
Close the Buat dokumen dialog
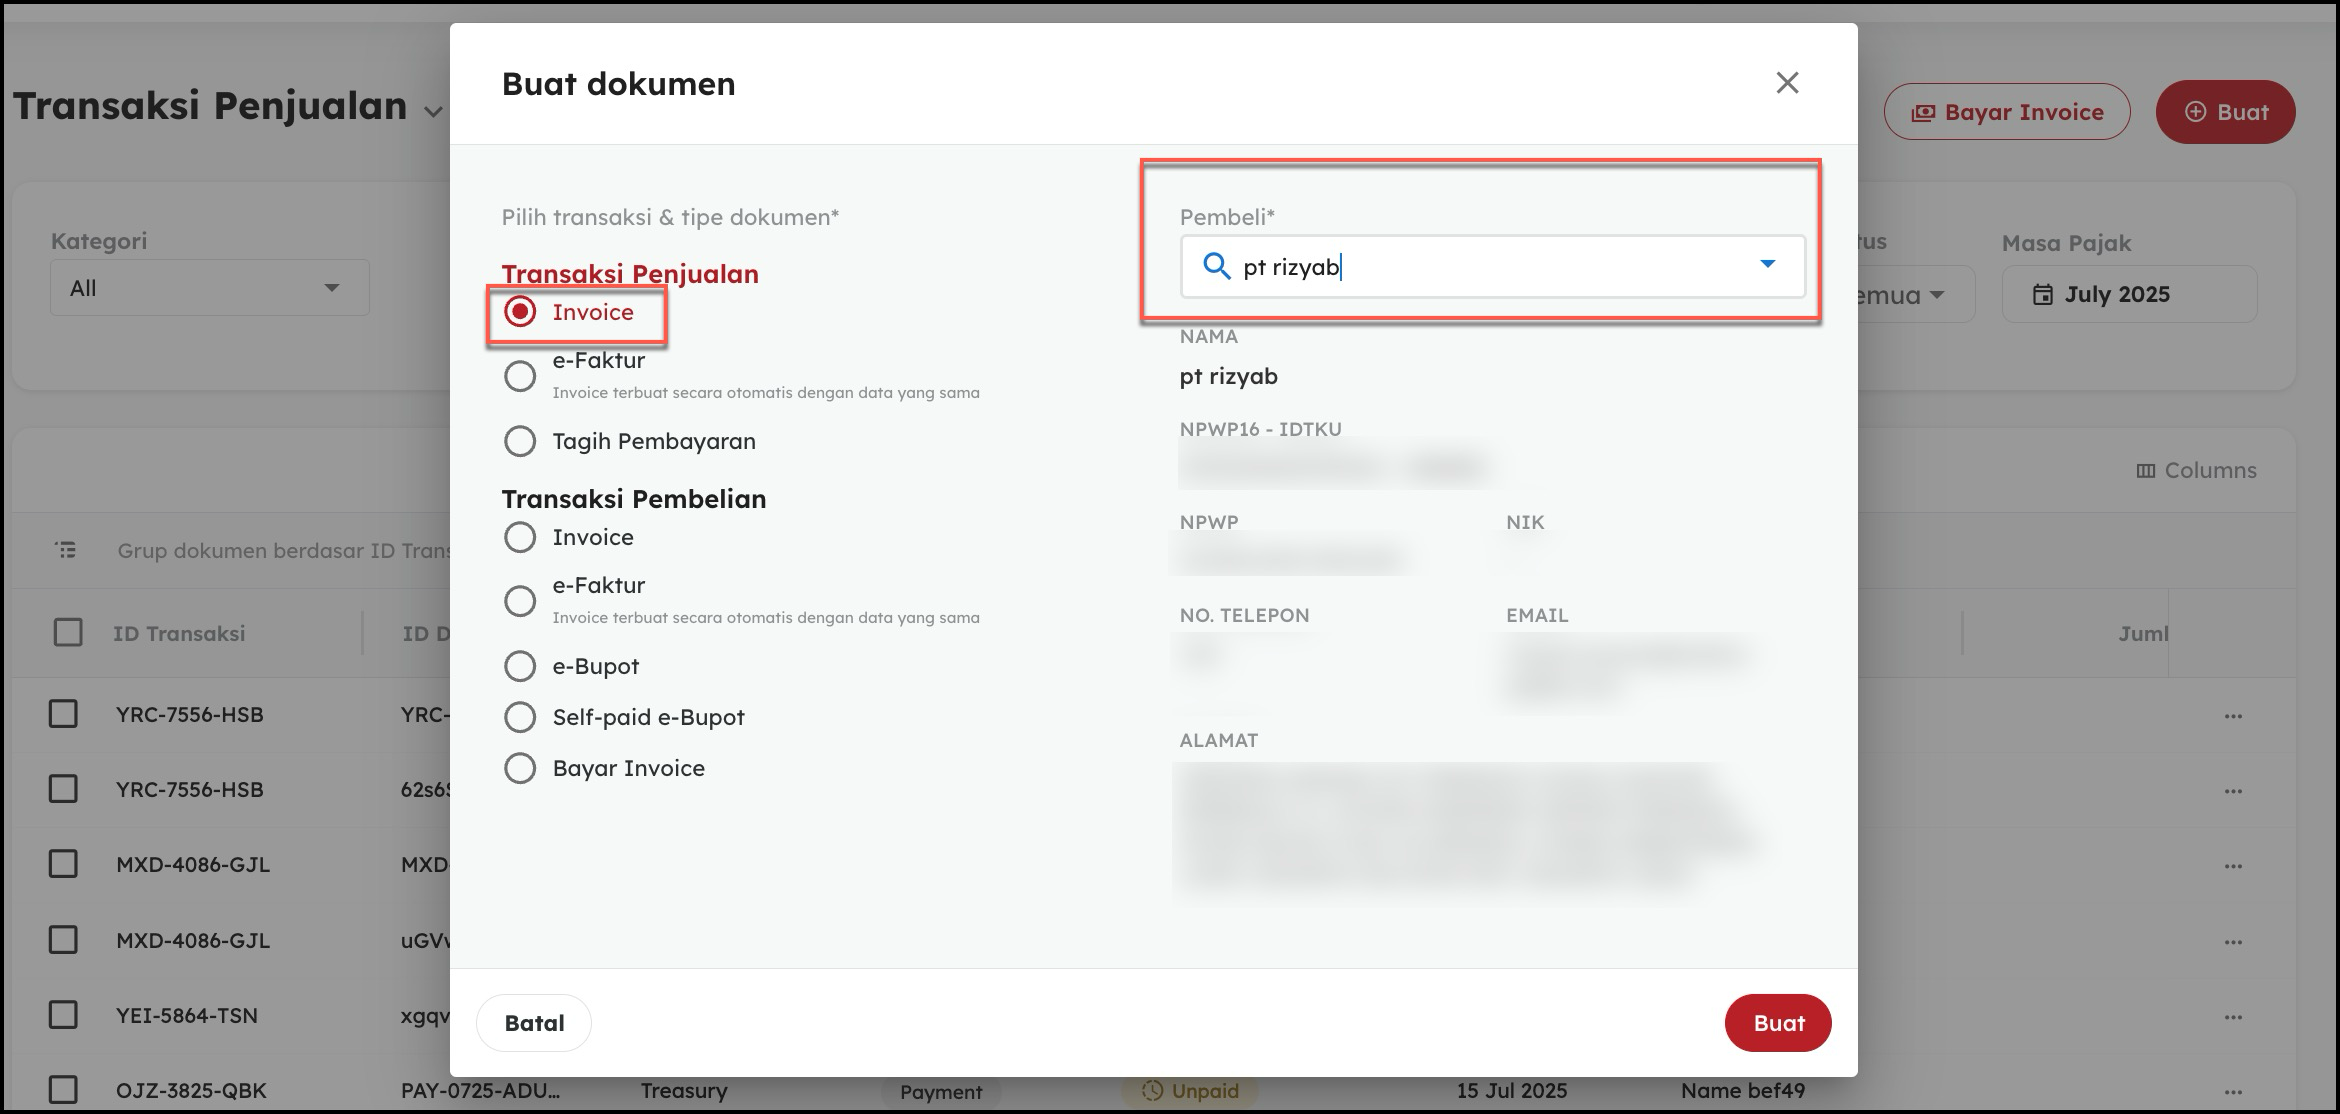coord(1786,83)
